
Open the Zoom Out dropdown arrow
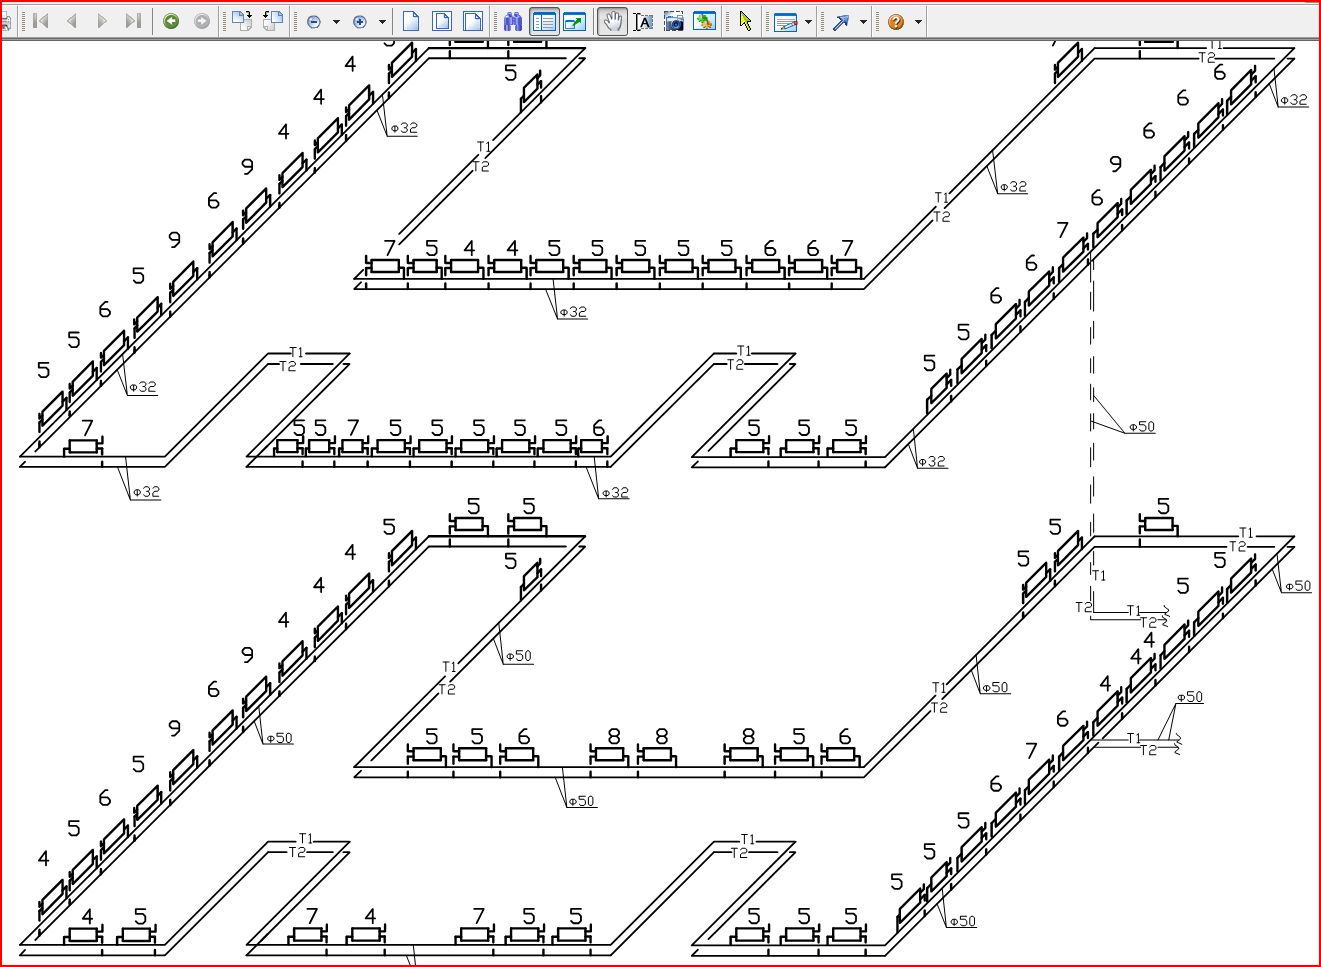tap(336, 21)
